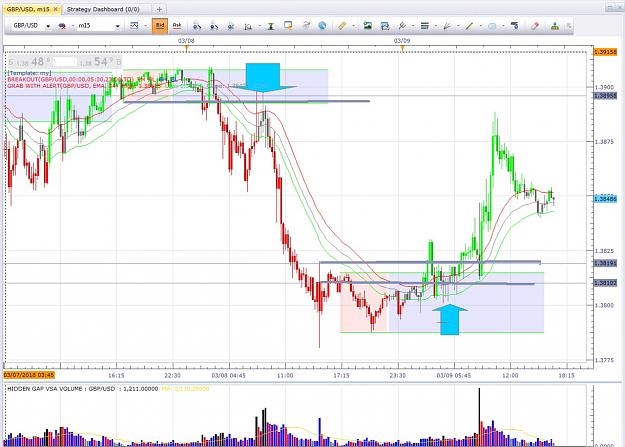Open the GBP/USD symbol dropdown
The image size is (625, 447).
pyautogui.click(x=48, y=26)
